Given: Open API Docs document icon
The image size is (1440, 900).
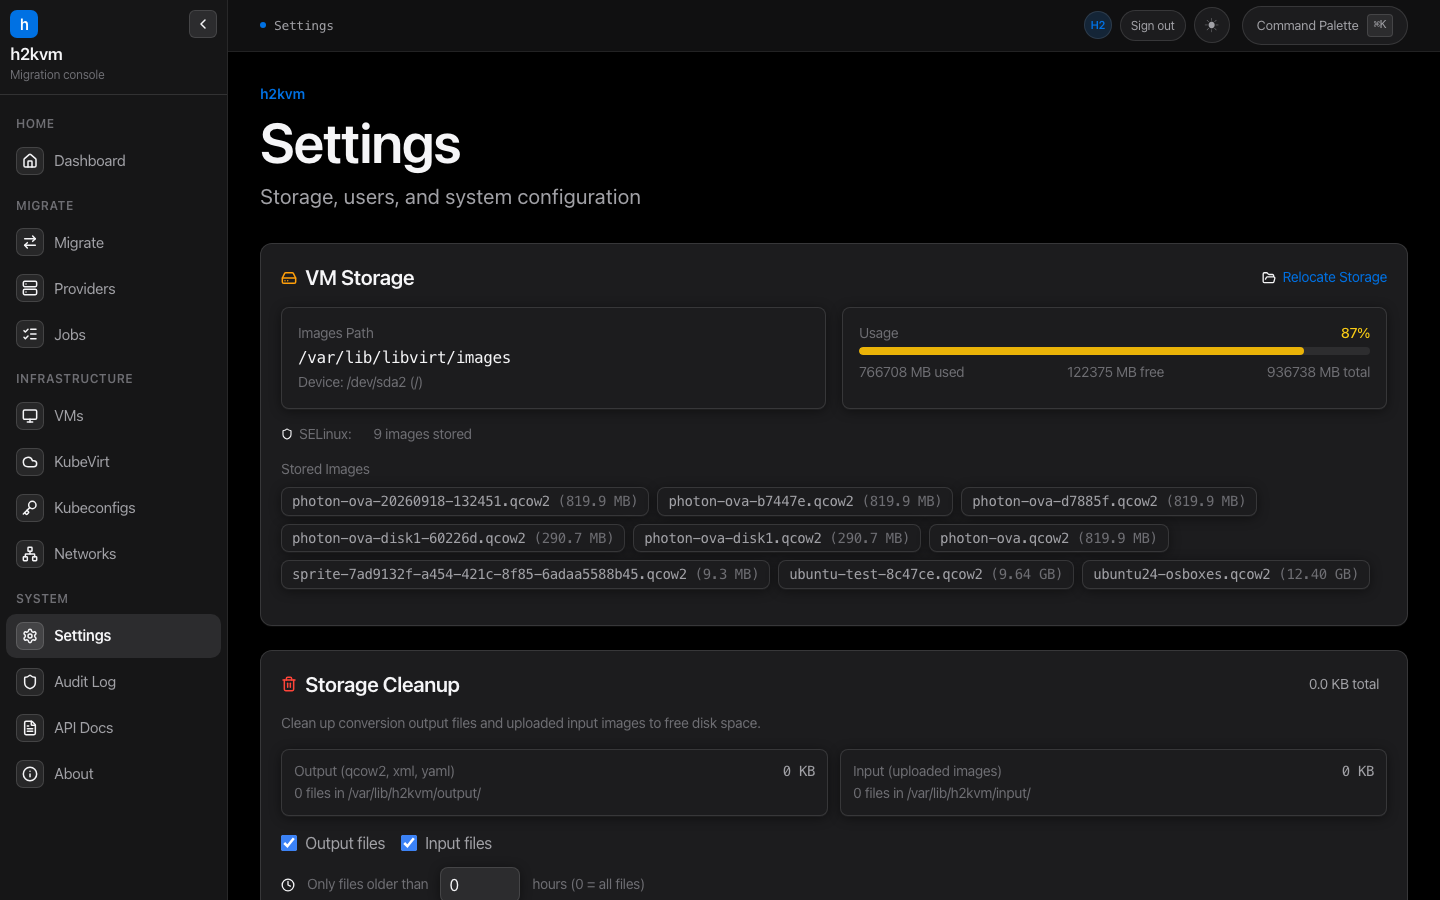Looking at the screenshot, I should point(30,728).
